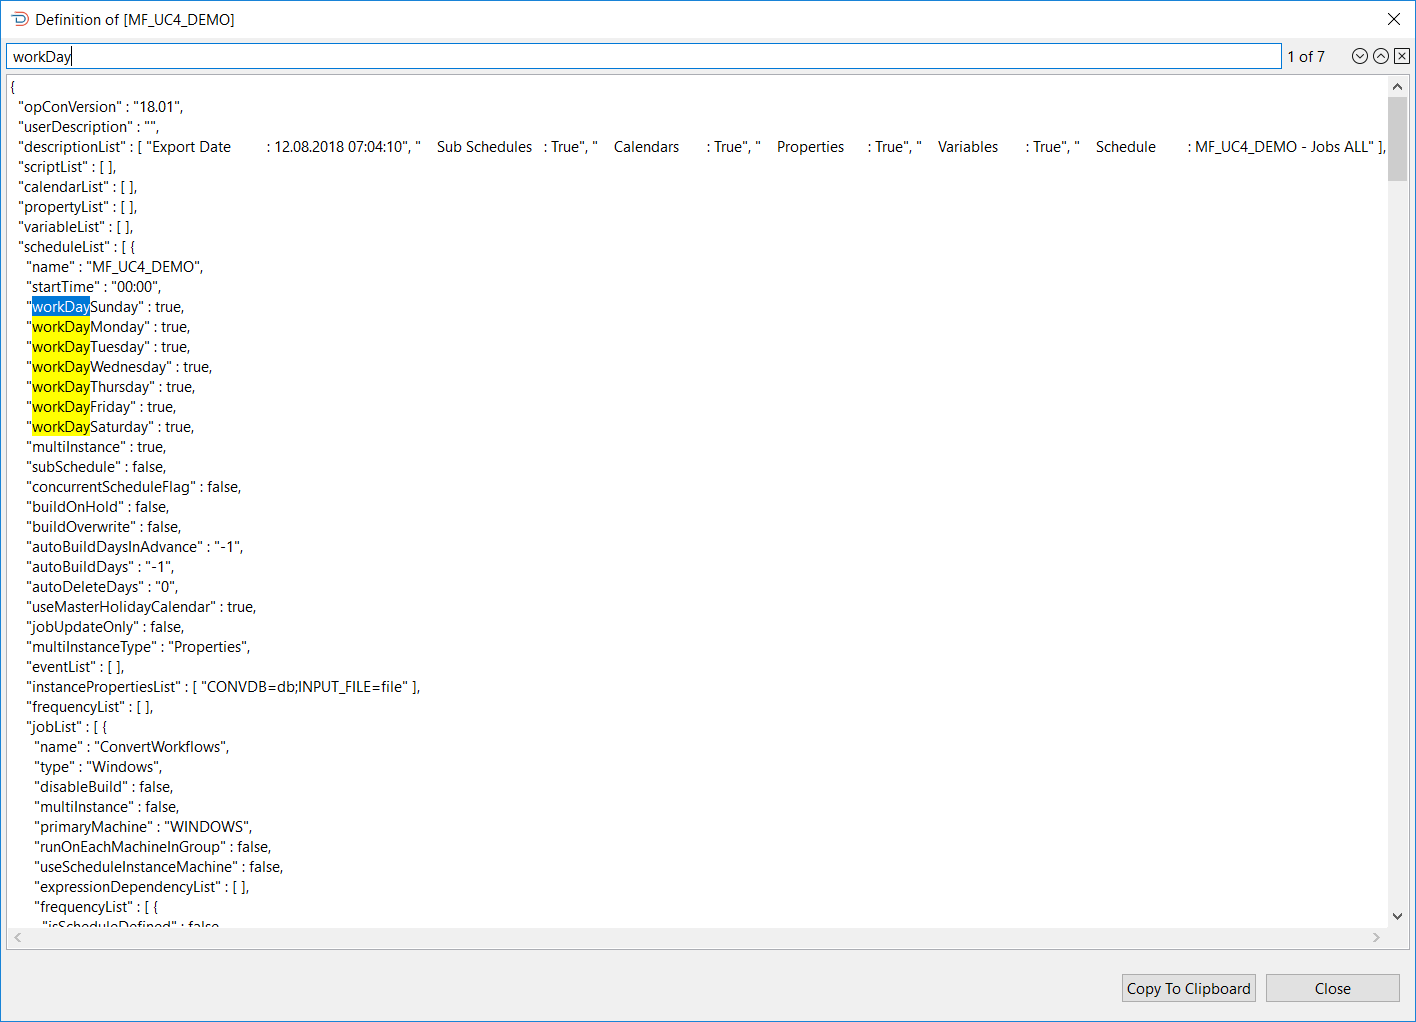The image size is (1416, 1022).
Task: Copy To Clipboard button
Action: click(x=1189, y=988)
